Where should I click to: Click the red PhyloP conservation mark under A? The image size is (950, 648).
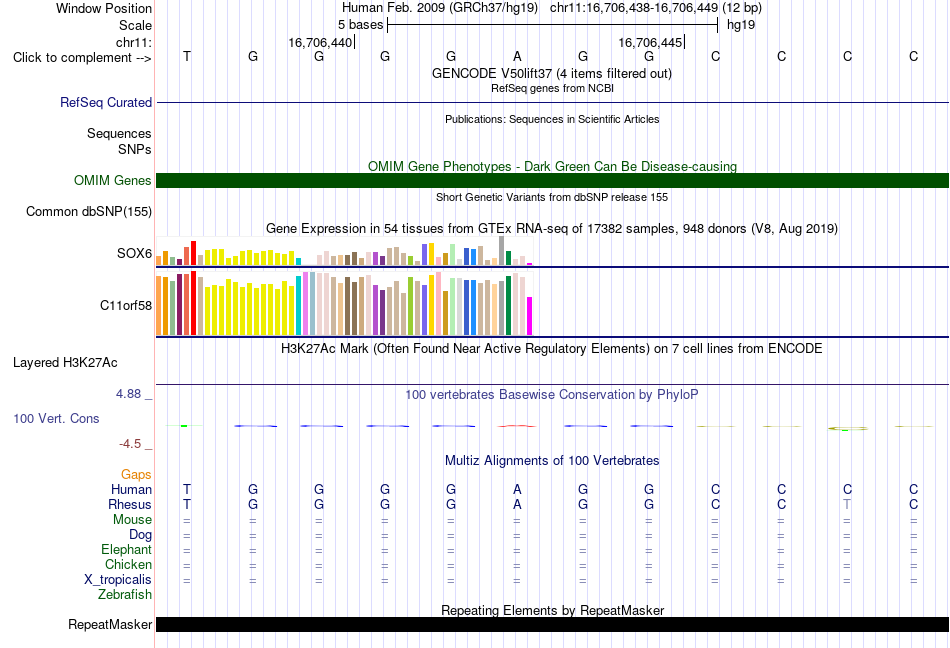(x=517, y=426)
